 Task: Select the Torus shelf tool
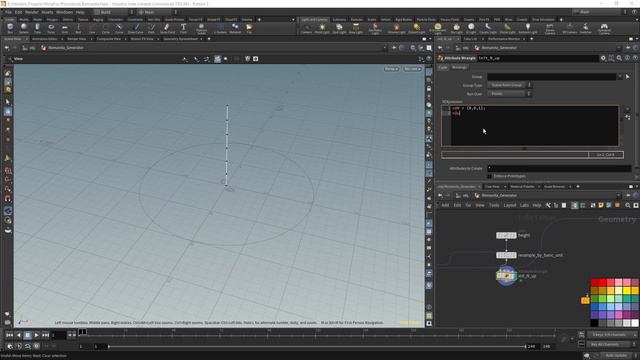51,28
